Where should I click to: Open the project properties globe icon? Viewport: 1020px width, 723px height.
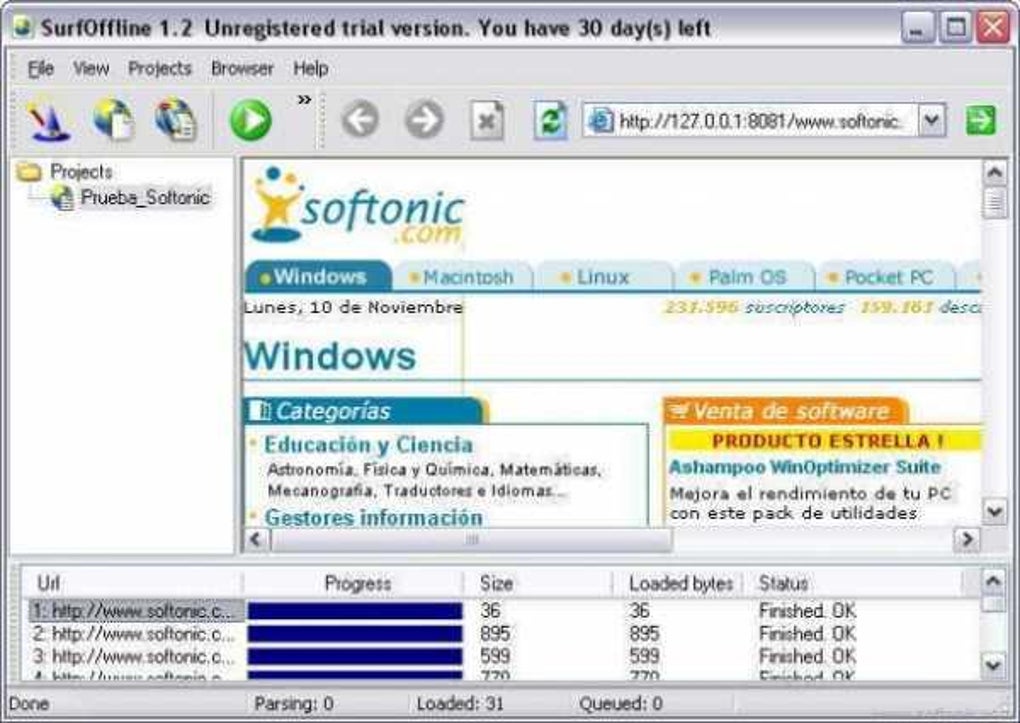pyautogui.click(x=176, y=120)
